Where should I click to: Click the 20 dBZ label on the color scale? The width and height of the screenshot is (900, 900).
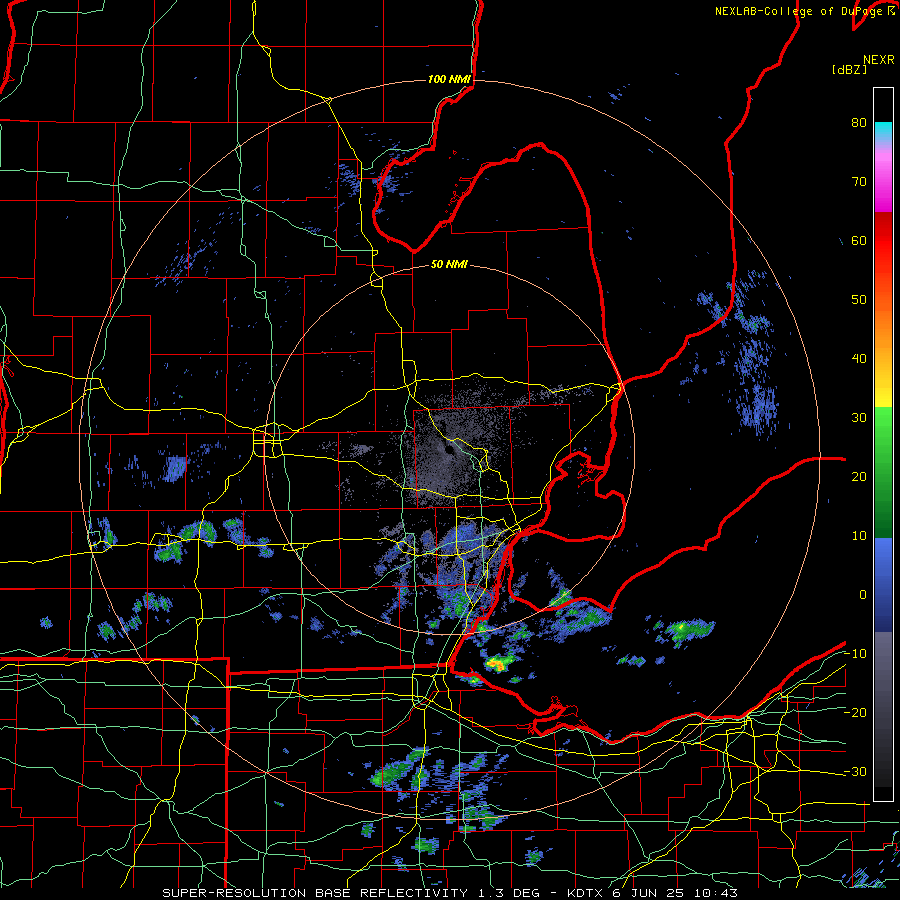point(859,476)
